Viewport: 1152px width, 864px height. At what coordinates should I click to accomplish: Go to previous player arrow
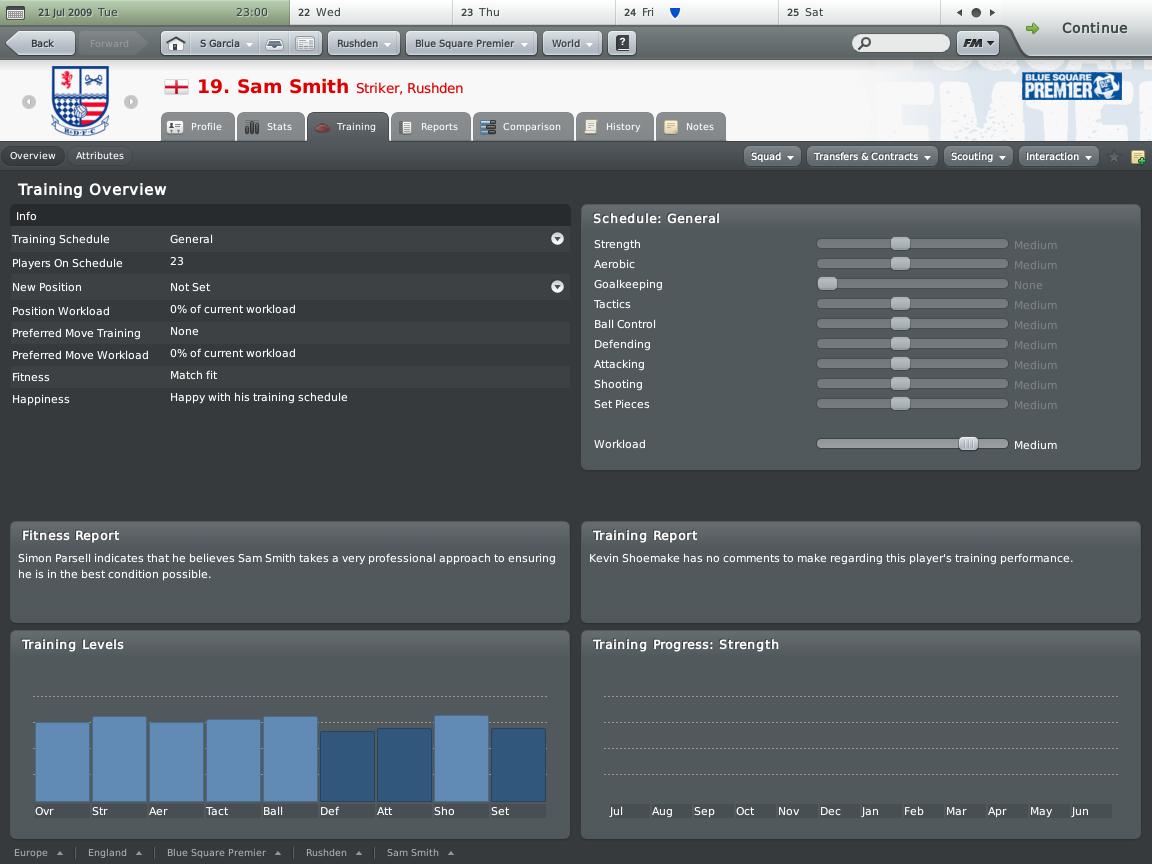point(29,101)
